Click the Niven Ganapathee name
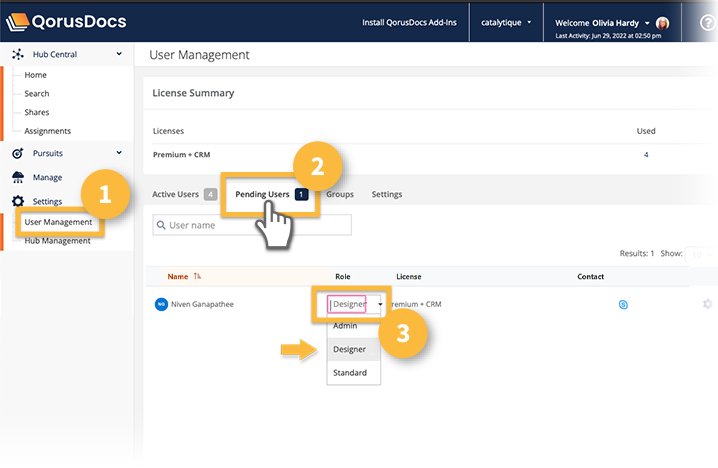 202,304
